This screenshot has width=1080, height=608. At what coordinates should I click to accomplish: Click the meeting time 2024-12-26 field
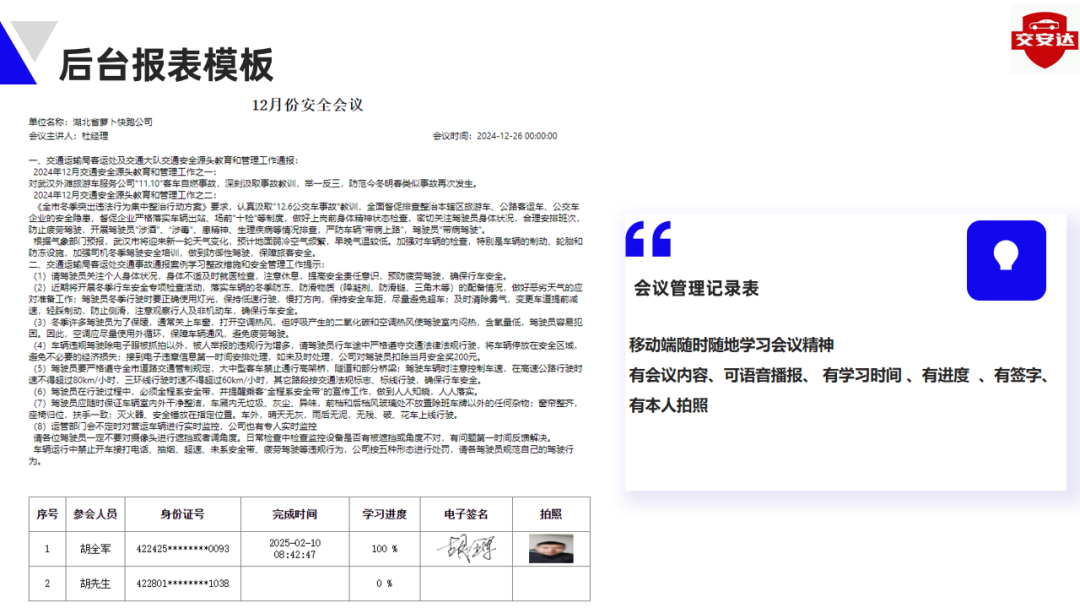tap(517, 136)
